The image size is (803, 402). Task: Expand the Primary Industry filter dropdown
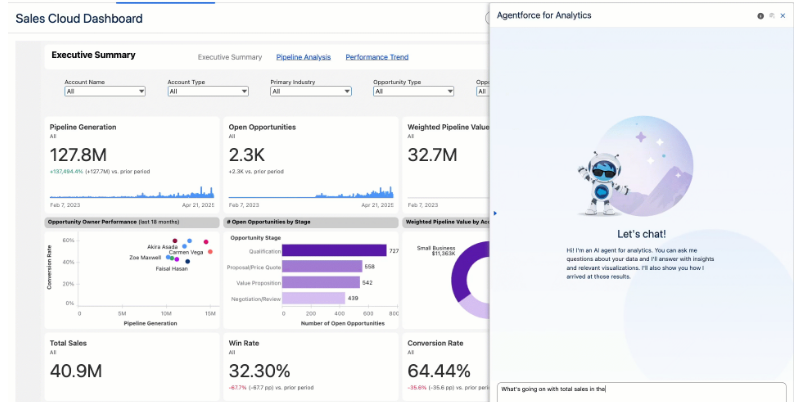[310, 91]
